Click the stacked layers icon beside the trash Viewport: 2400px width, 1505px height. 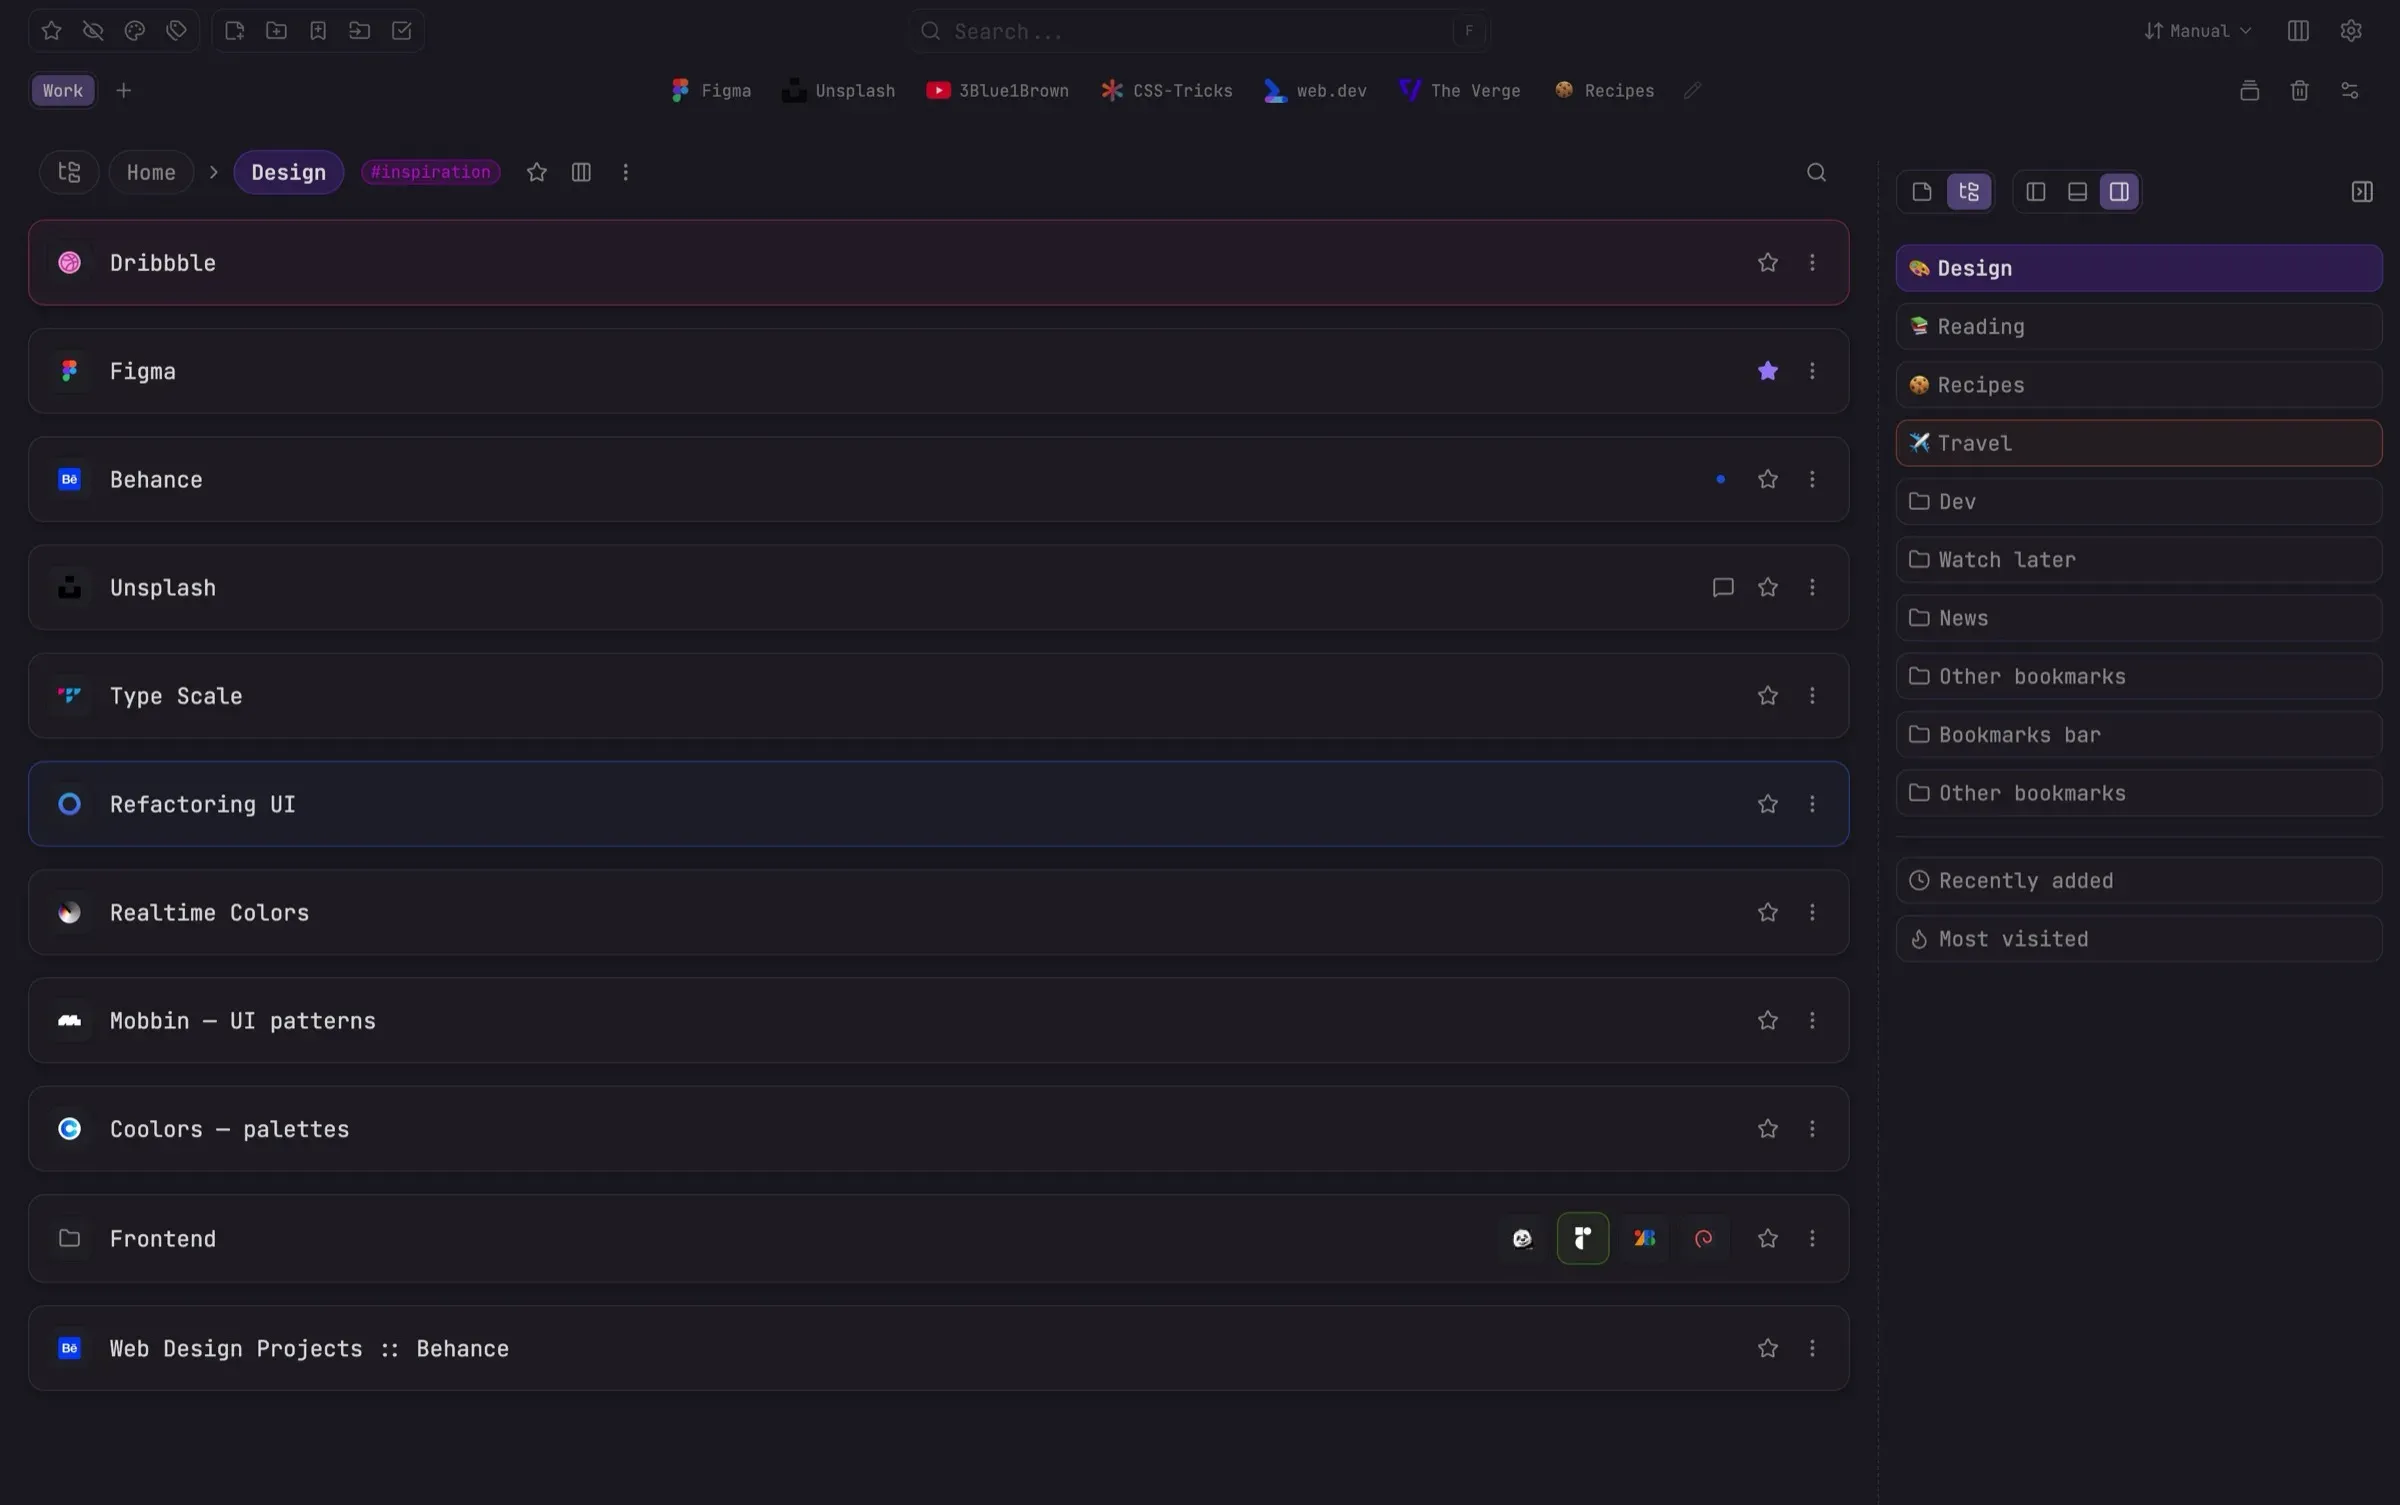click(x=2250, y=91)
